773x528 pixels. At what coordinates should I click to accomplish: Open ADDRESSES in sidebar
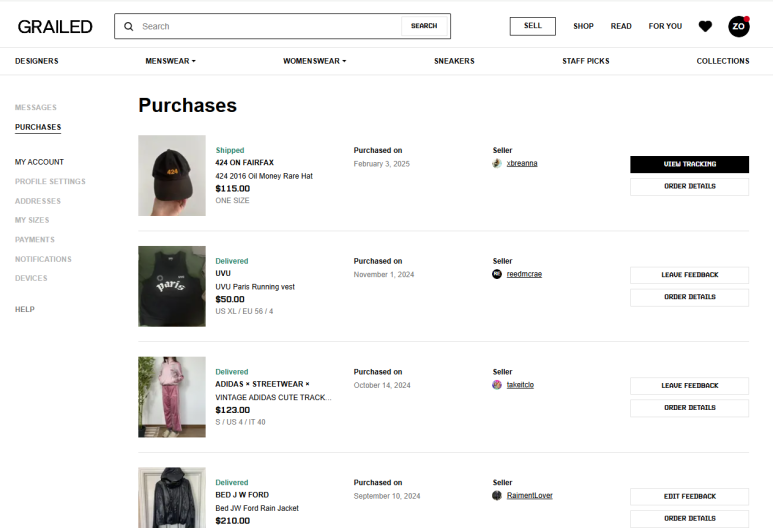tap(37, 201)
